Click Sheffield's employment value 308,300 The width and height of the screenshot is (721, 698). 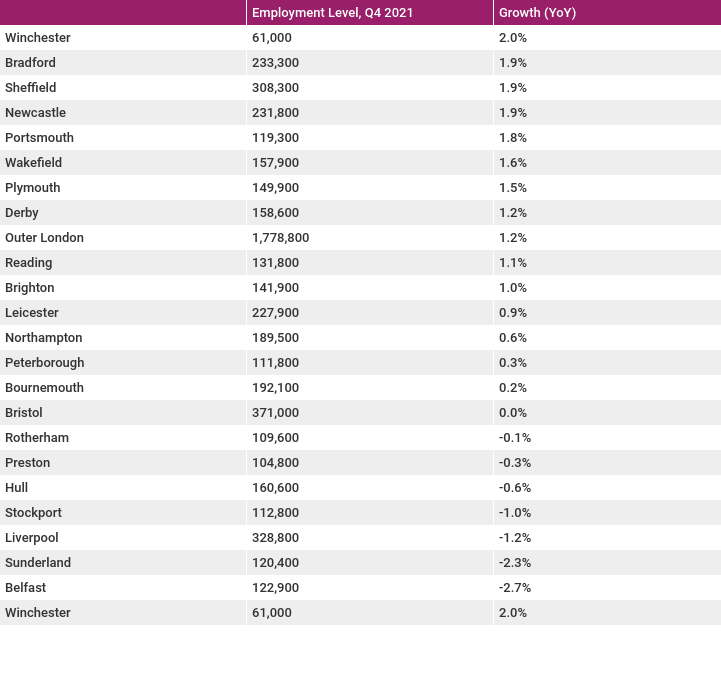[275, 87]
